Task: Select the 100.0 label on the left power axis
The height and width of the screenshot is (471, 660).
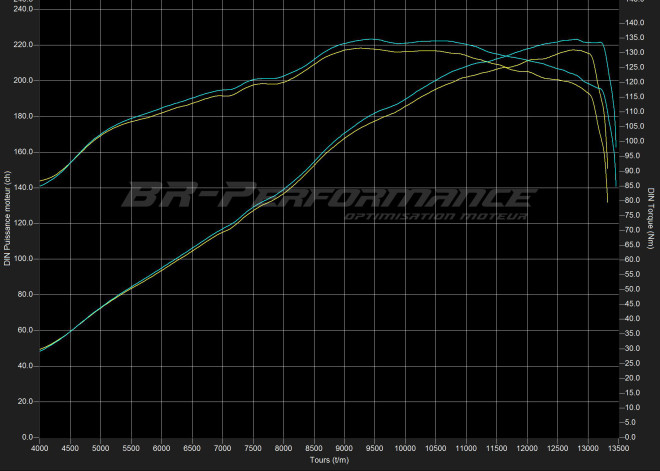Action: (22, 259)
